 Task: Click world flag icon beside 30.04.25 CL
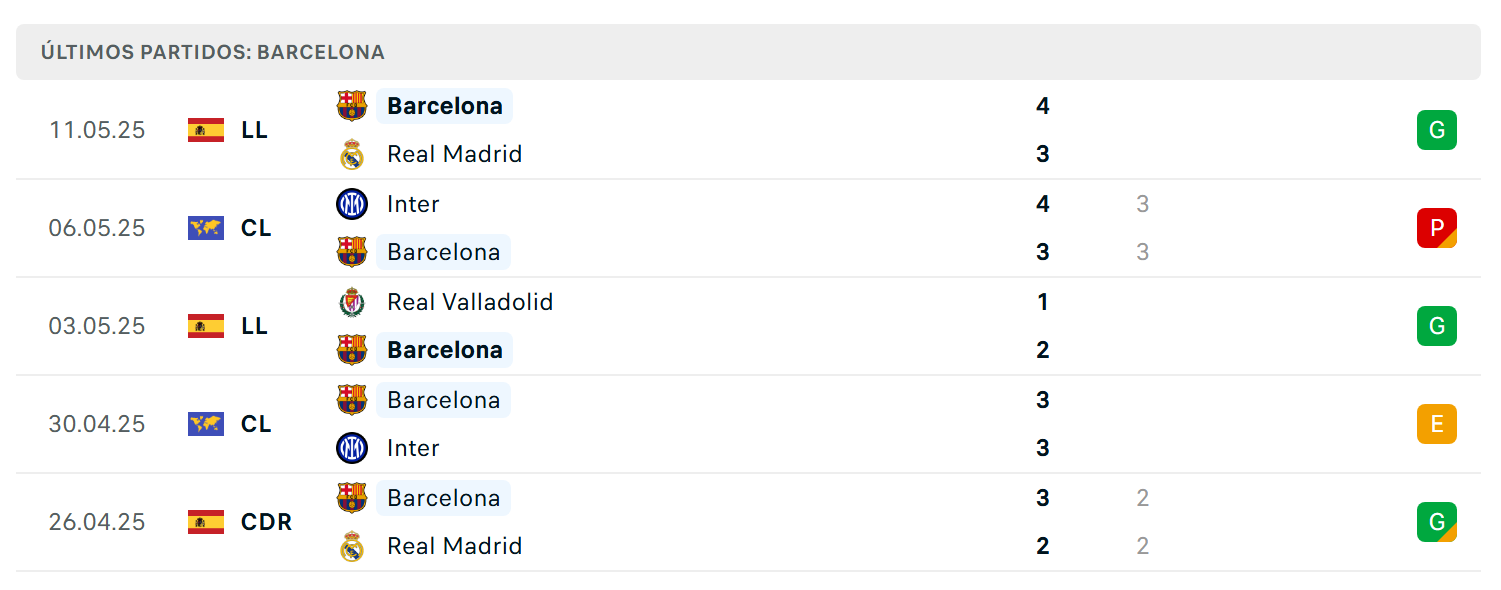[x=206, y=424]
